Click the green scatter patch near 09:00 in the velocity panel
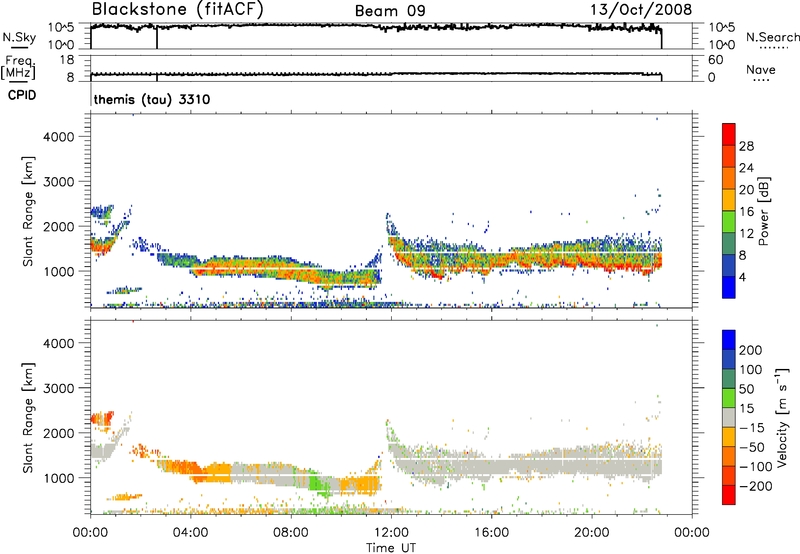This screenshot has width=800, height=554. (x=319, y=483)
